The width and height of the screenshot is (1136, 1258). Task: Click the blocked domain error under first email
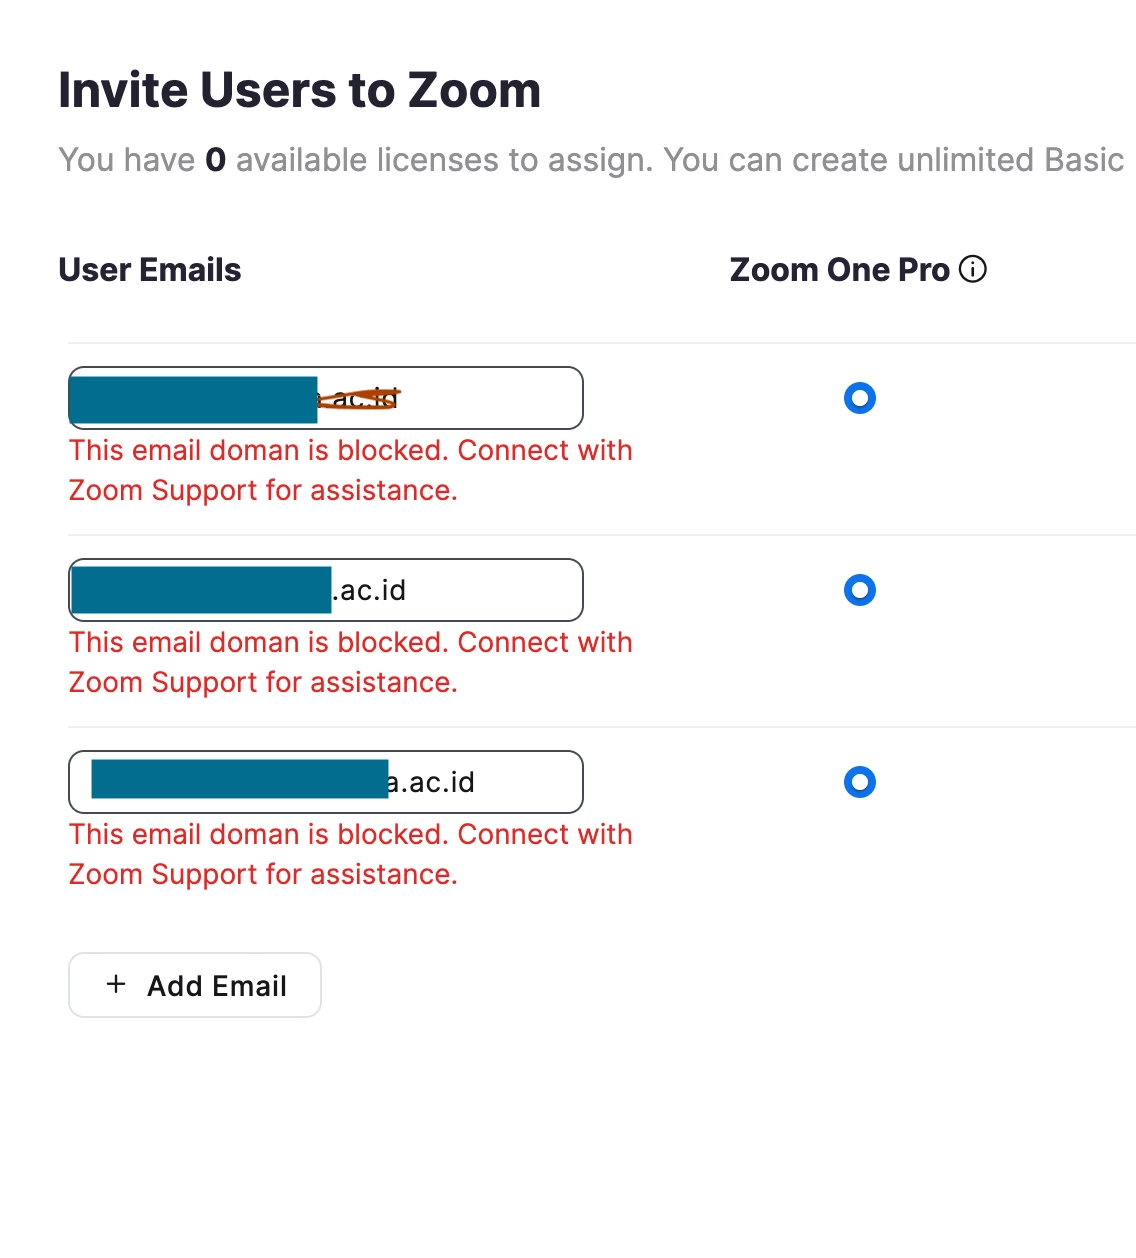coord(350,470)
